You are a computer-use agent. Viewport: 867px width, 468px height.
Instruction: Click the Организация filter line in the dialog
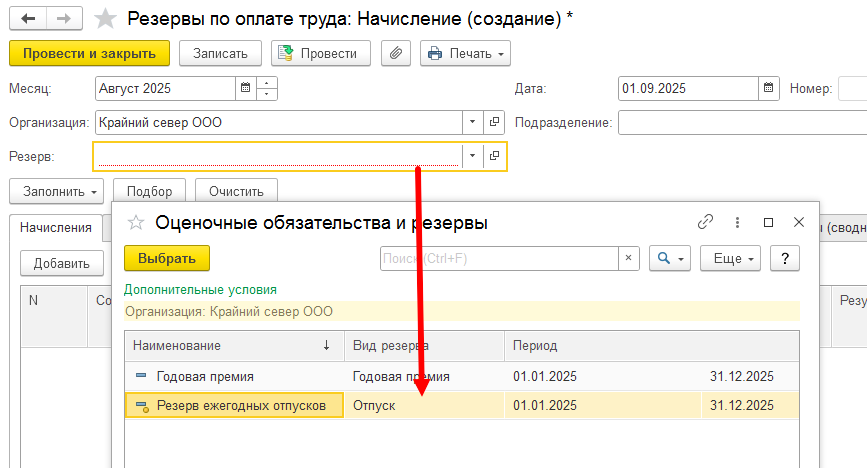coord(462,311)
